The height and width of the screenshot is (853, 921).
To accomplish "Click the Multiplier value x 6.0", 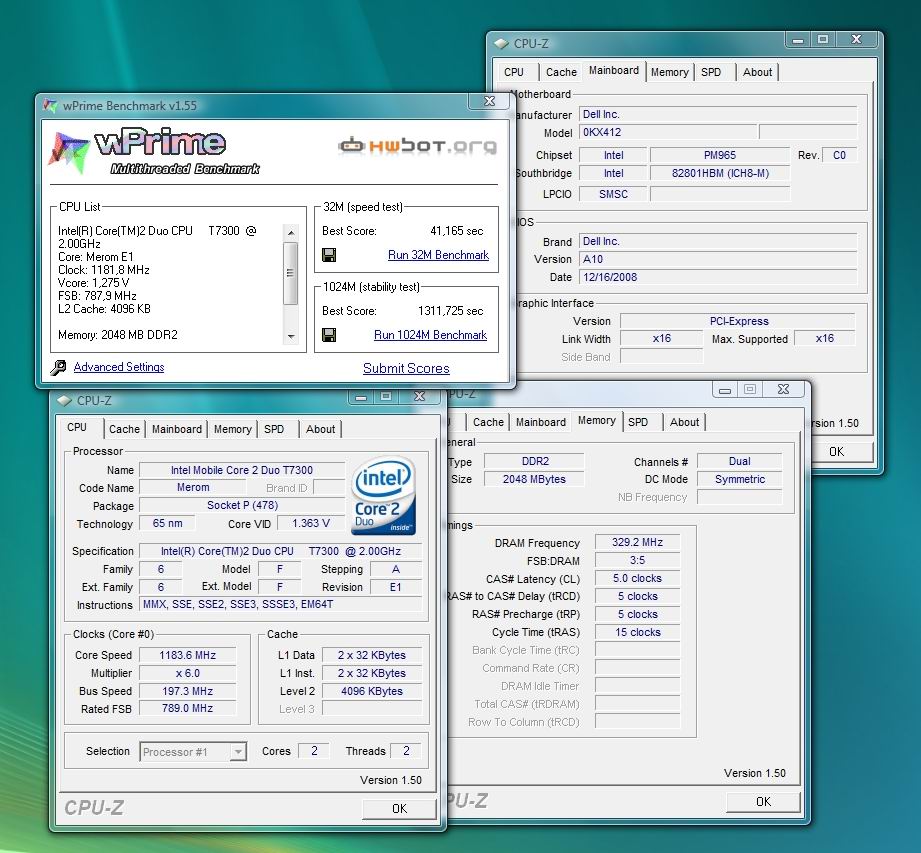I will coord(187,673).
